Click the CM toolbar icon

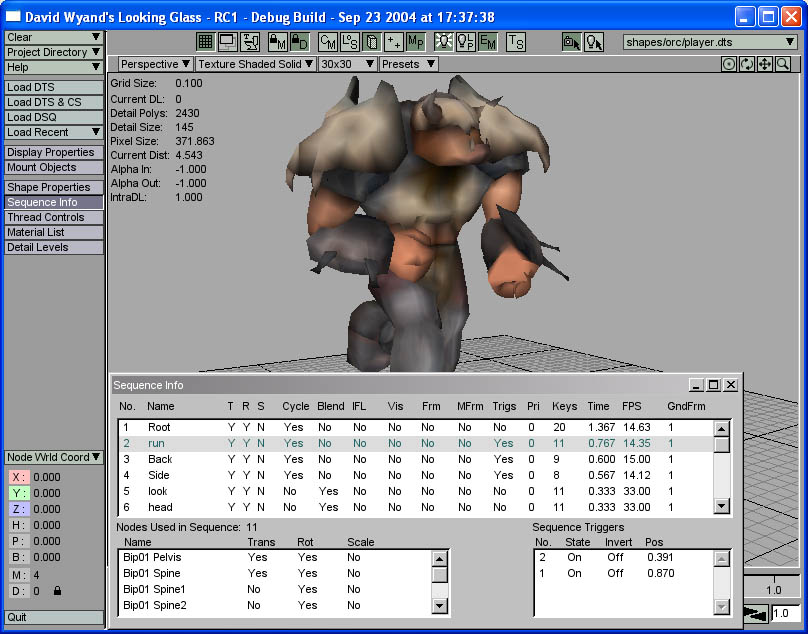327,41
